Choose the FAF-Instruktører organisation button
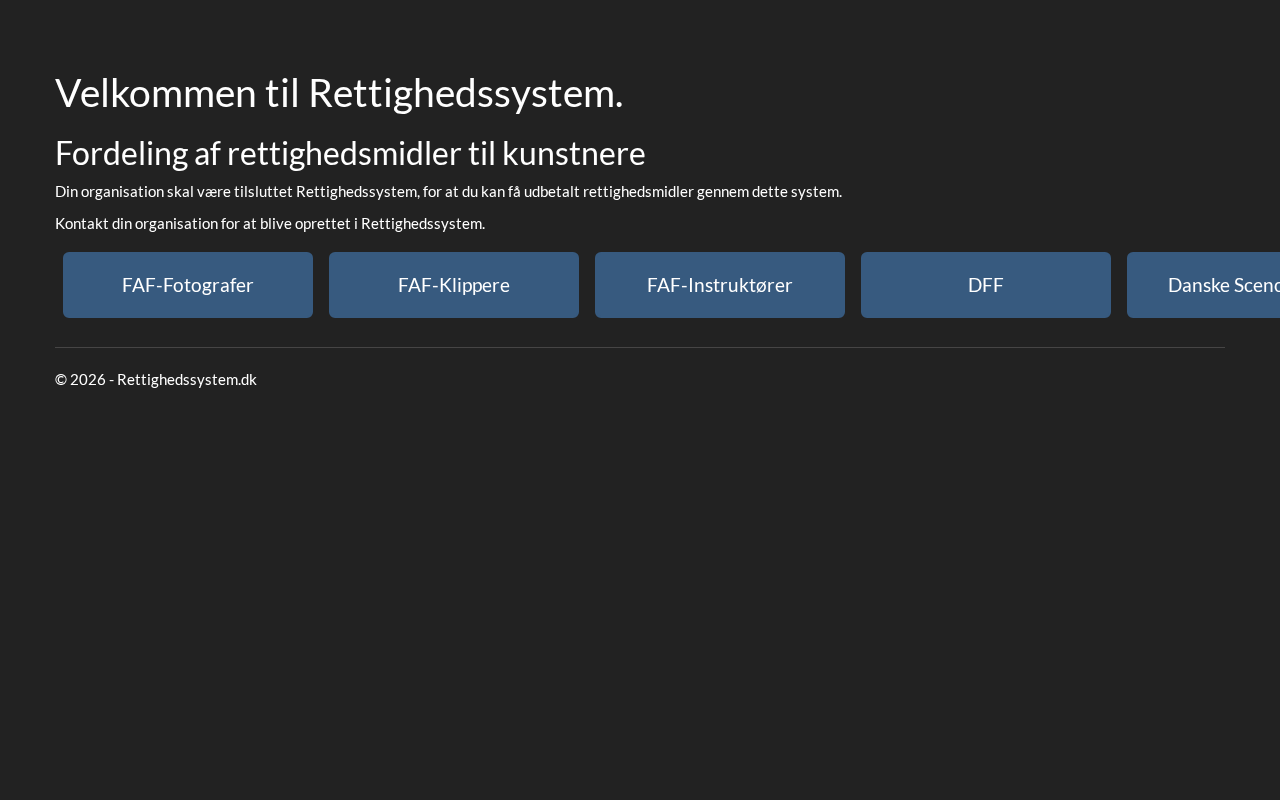Viewport: 1280px width, 800px height. coord(720,285)
